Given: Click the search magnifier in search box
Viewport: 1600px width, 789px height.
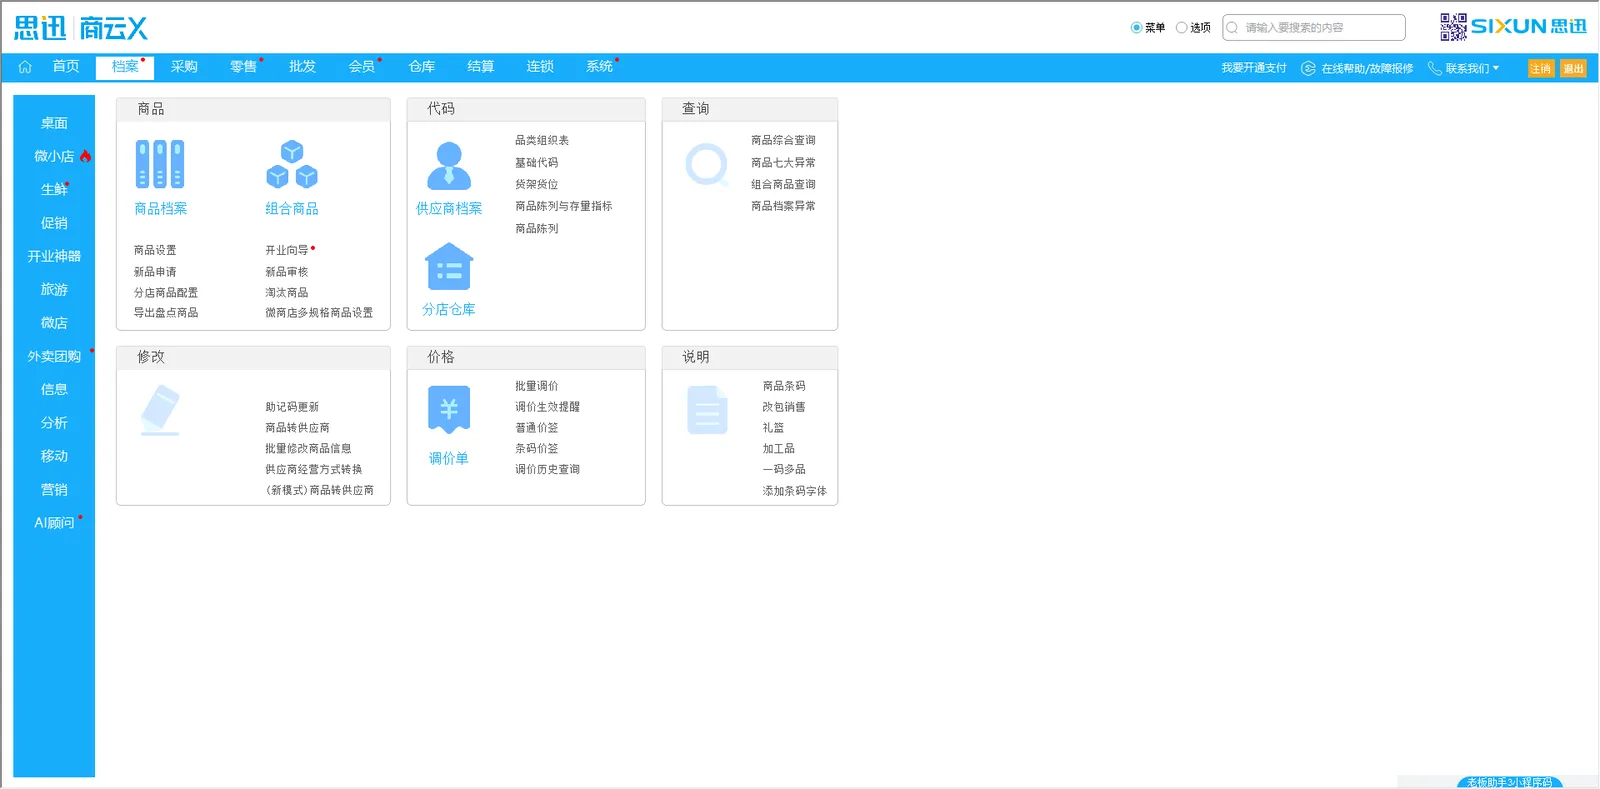Looking at the screenshot, I should (1232, 28).
